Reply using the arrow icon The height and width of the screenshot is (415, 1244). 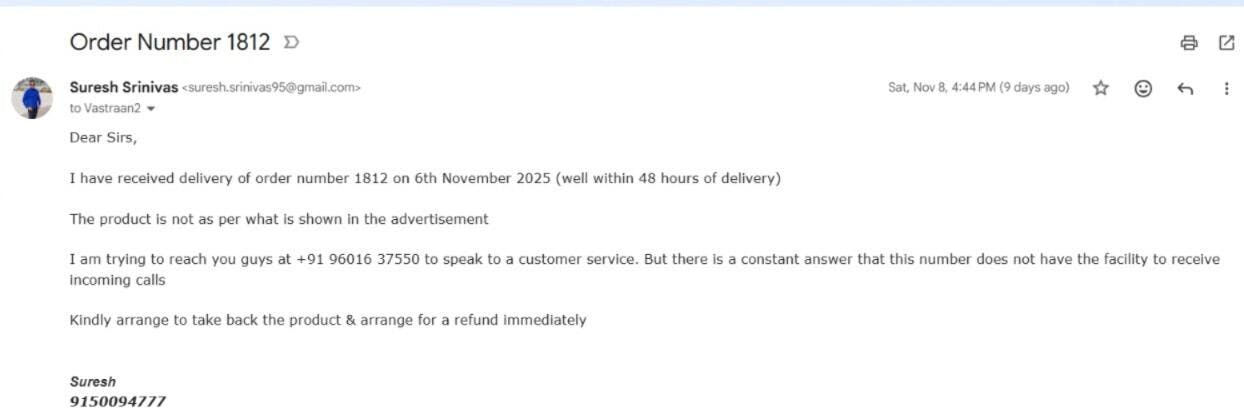pyautogui.click(x=1185, y=88)
